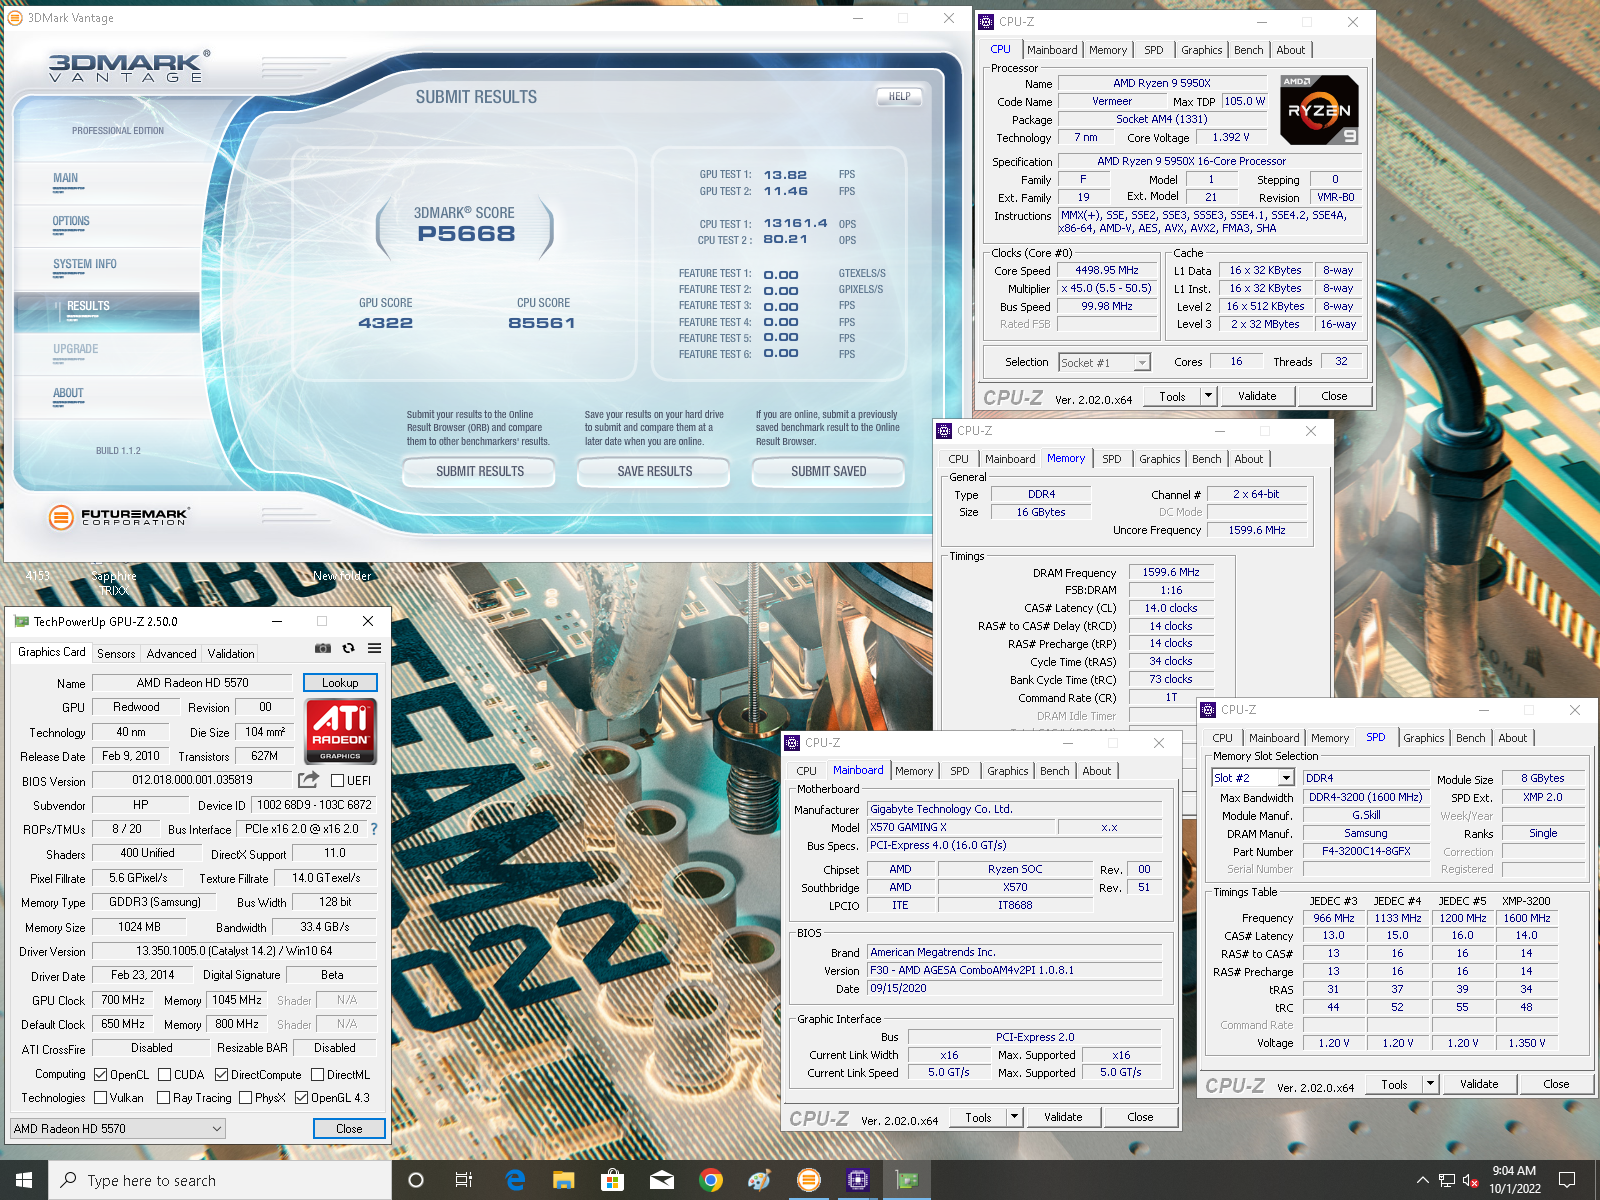Viewport: 1600px width, 1200px height.
Task: Click the Bus Interface question mark
Action: point(374,829)
